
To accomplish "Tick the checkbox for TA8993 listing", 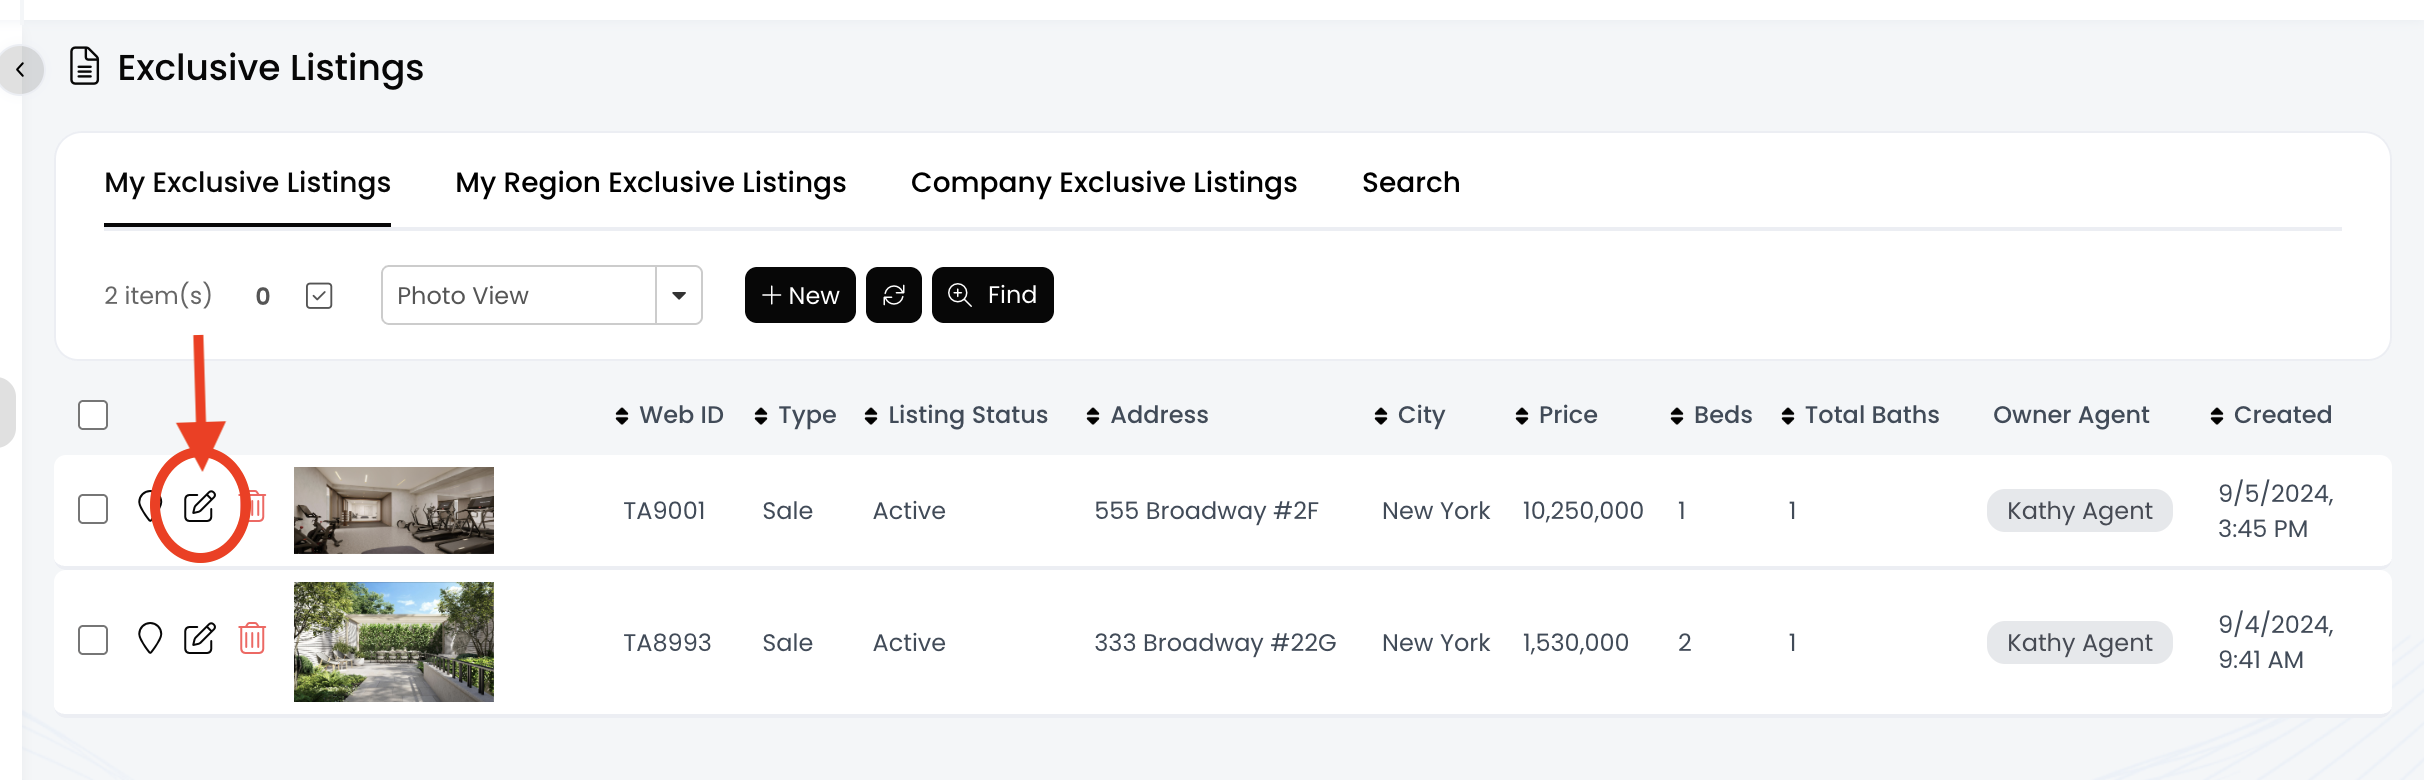I will click(93, 640).
